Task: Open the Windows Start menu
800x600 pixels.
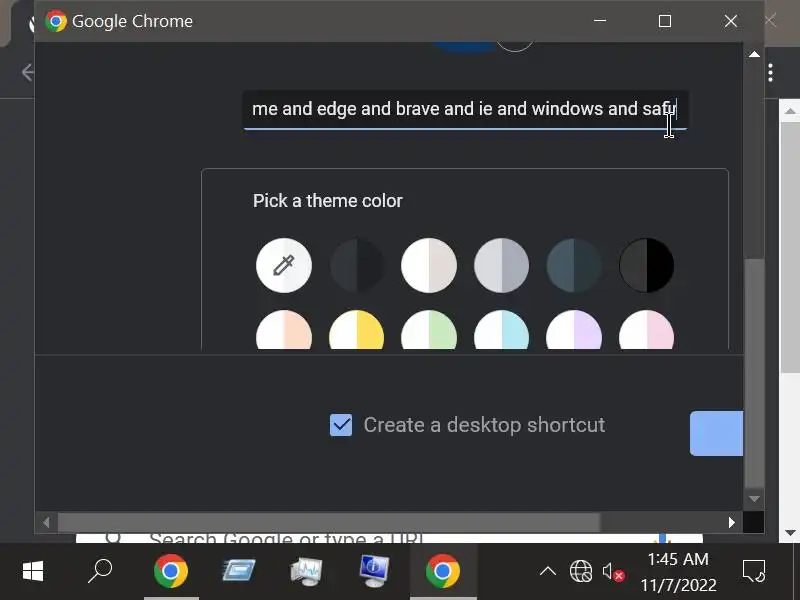Action: click(x=33, y=571)
